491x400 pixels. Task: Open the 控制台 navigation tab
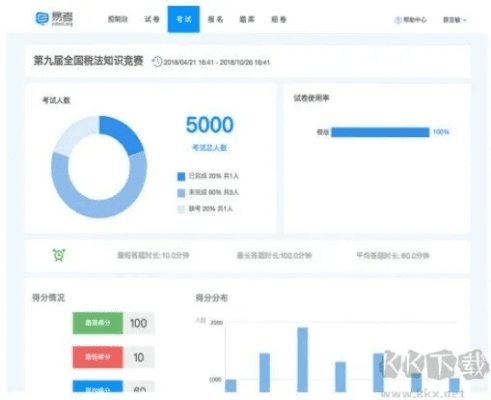coord(118,19)
